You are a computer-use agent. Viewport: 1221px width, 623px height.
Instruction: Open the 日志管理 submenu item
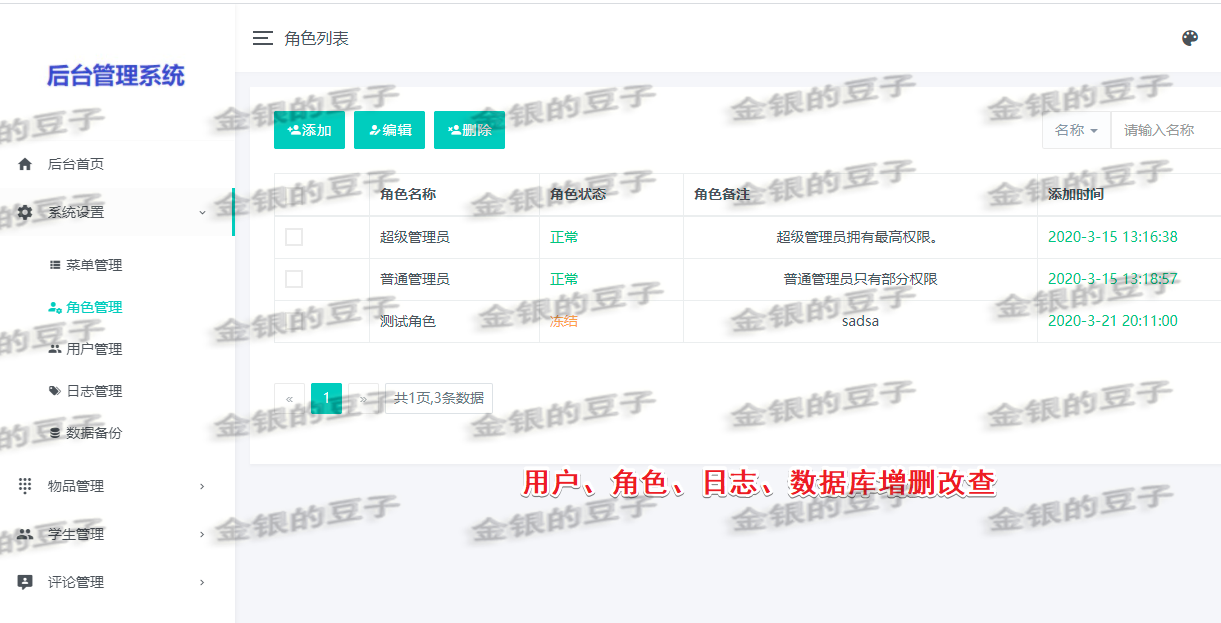94,391
